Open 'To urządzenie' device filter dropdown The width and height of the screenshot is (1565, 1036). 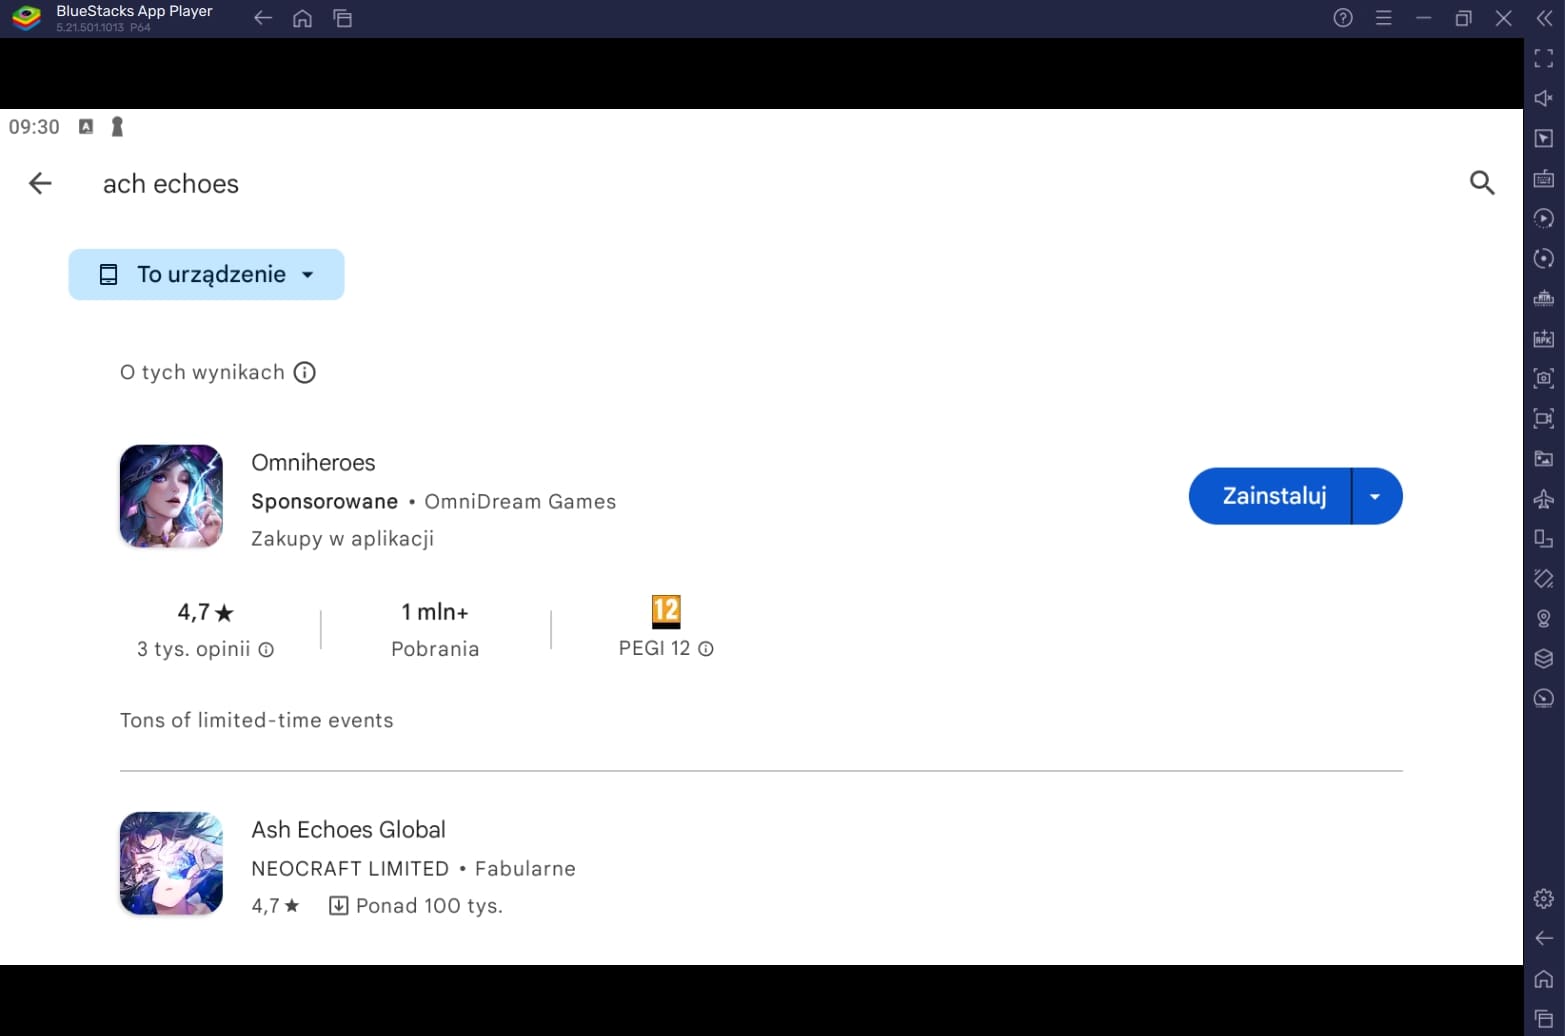coord(206,274)
